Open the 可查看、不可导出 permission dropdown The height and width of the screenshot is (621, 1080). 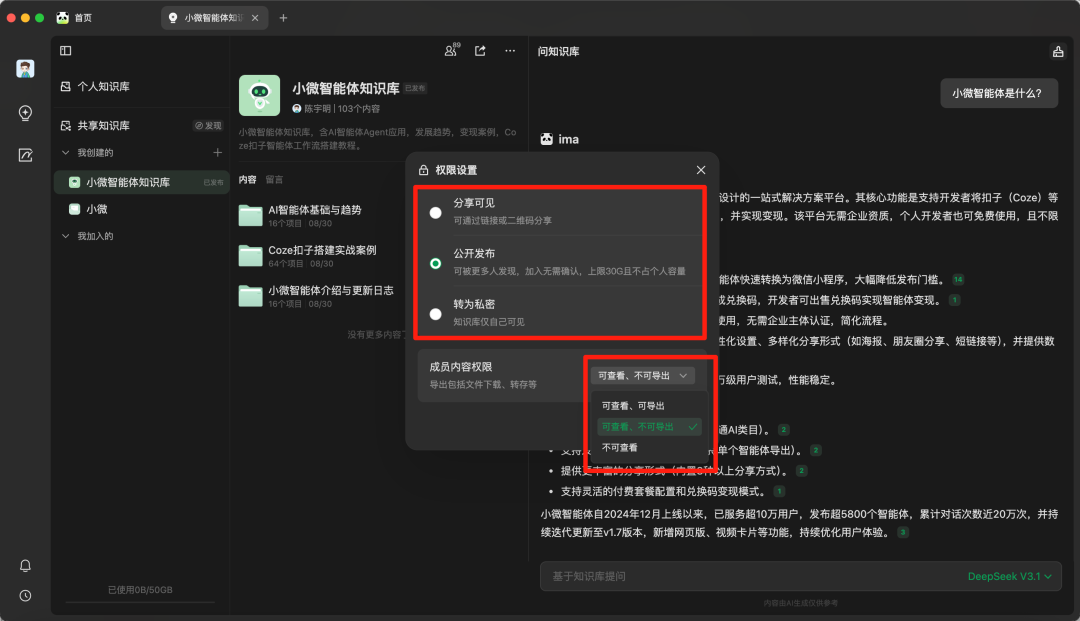[x=641, y=376]
